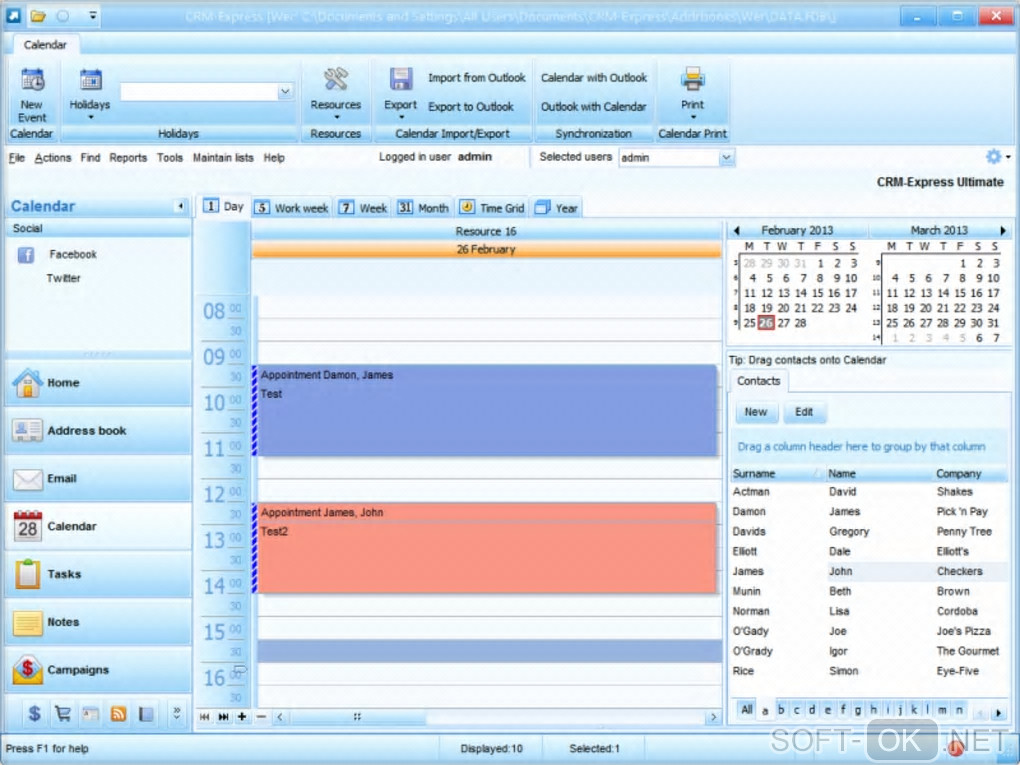The width and height of the screenshot is (1020, 765).
Task: Open the File menu
Action: point(16,157)
